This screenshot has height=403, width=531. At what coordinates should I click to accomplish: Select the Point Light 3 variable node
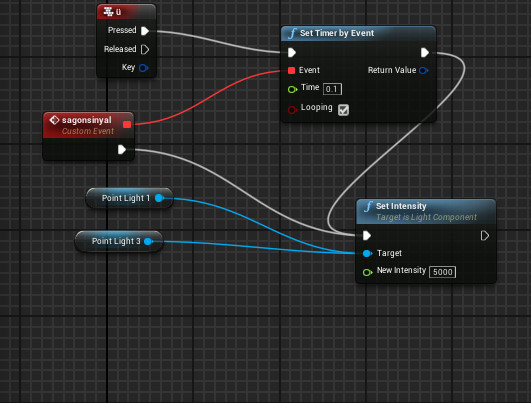tap(119, 241)
